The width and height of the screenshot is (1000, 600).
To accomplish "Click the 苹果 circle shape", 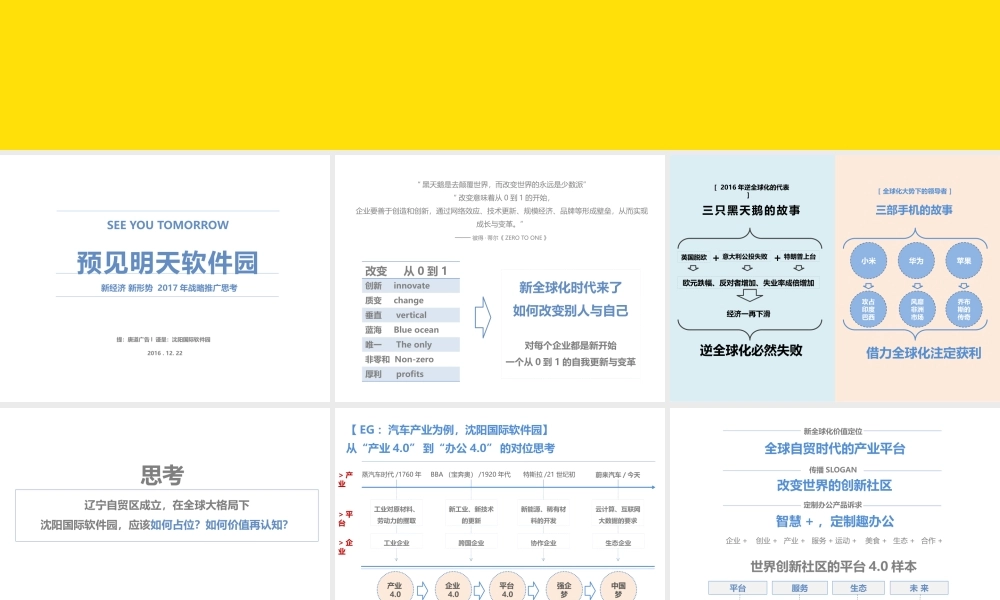I will coord(964,258).
